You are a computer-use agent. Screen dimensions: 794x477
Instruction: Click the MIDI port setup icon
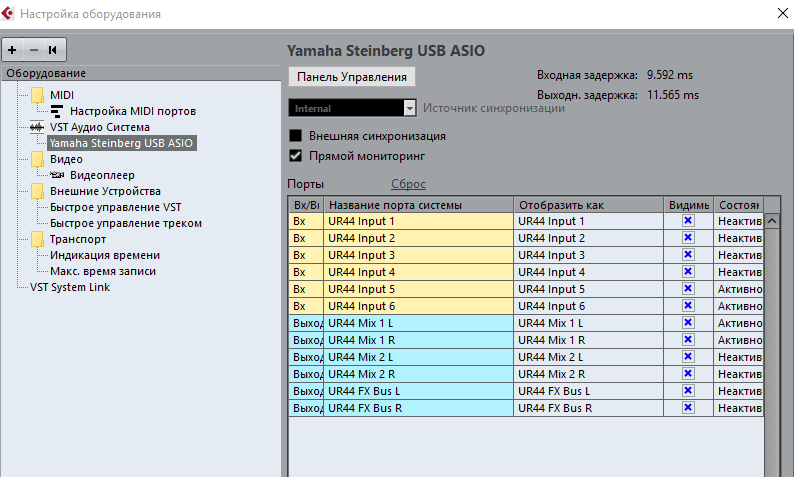pyautogui.click(x=57, y=111)
